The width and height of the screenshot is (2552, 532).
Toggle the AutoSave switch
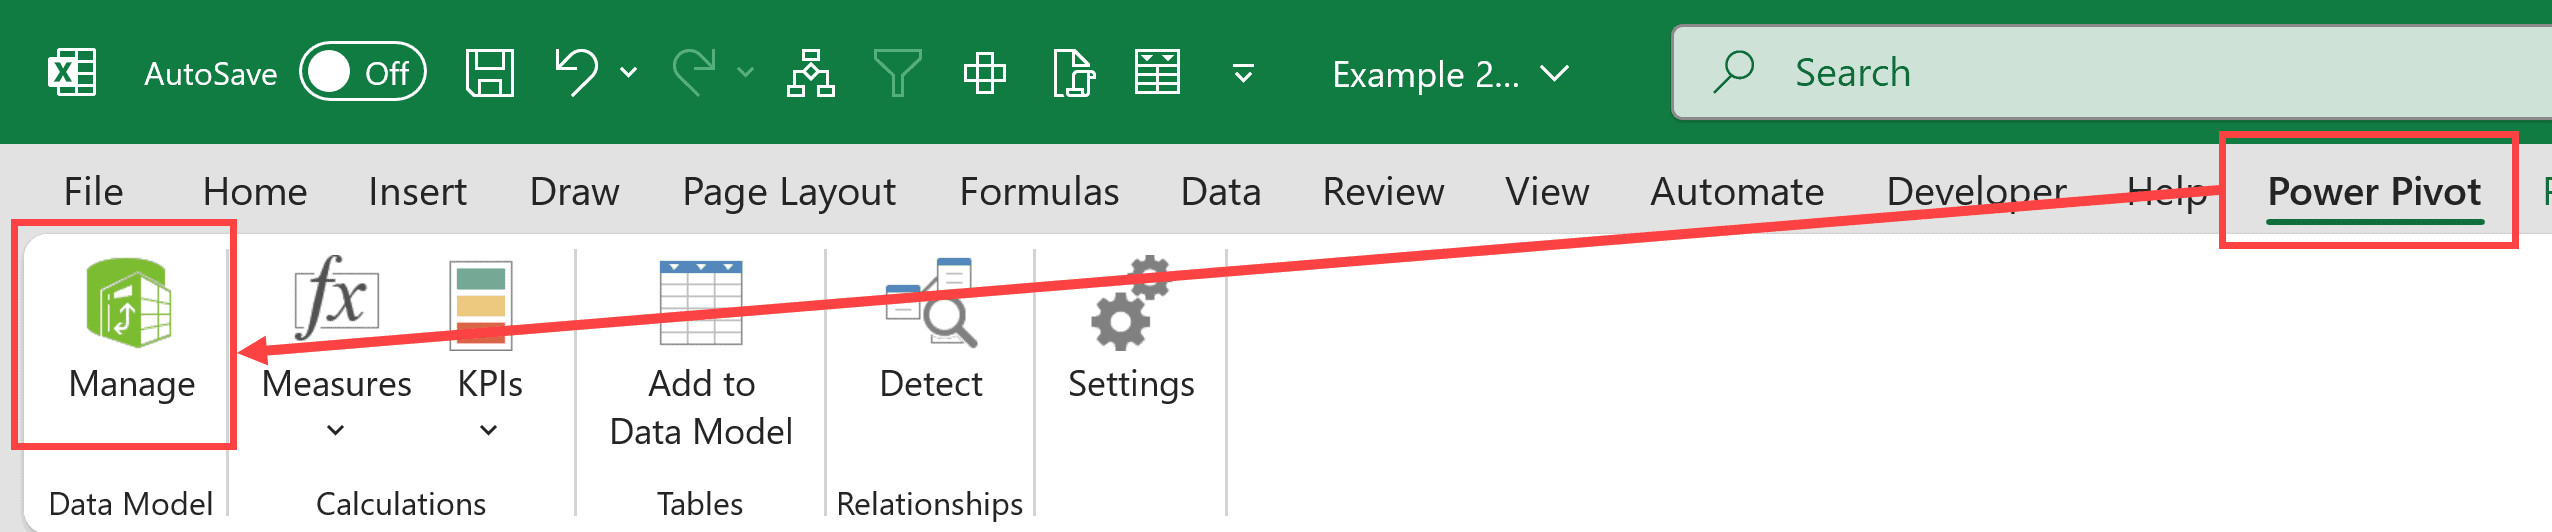[x=362, y=73]
